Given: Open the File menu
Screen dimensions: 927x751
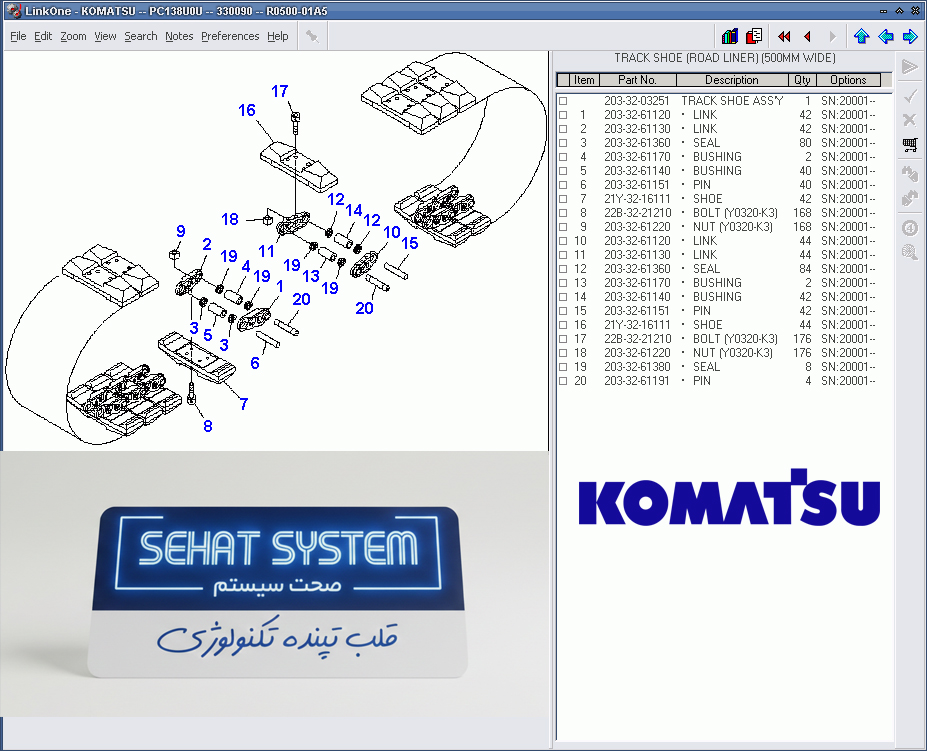Looking at the screenshot, I should [18, 36].
